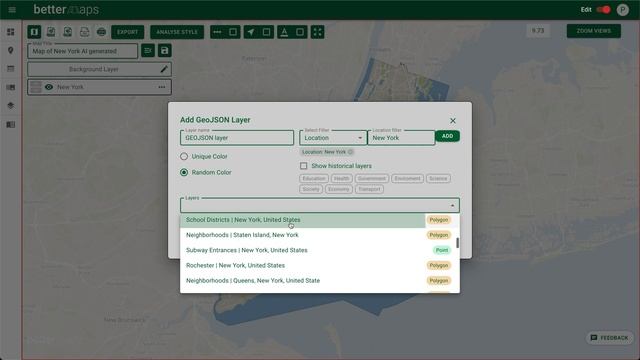Select the Unique Color radio button
Viewport: 640px width, 360px height.
[184, 156]
